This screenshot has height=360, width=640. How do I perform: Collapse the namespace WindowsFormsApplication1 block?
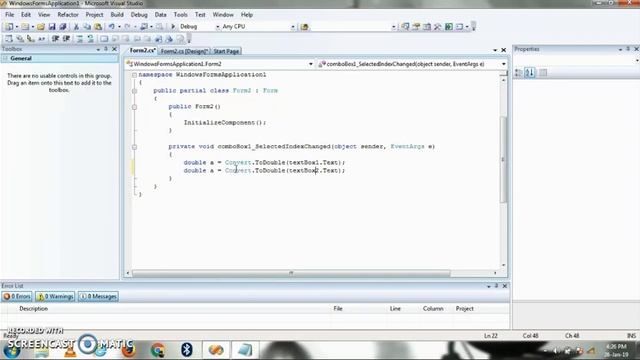[134, 75]
